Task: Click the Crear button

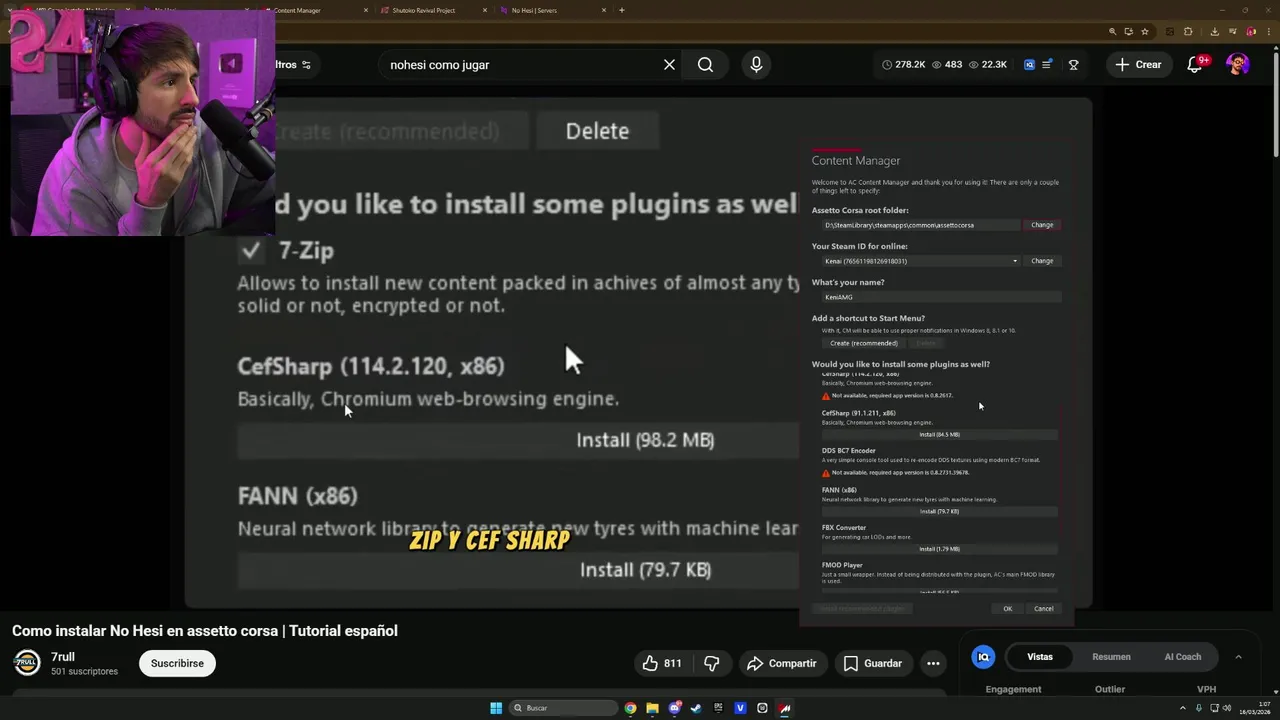Action: (x=1139, y=64)
